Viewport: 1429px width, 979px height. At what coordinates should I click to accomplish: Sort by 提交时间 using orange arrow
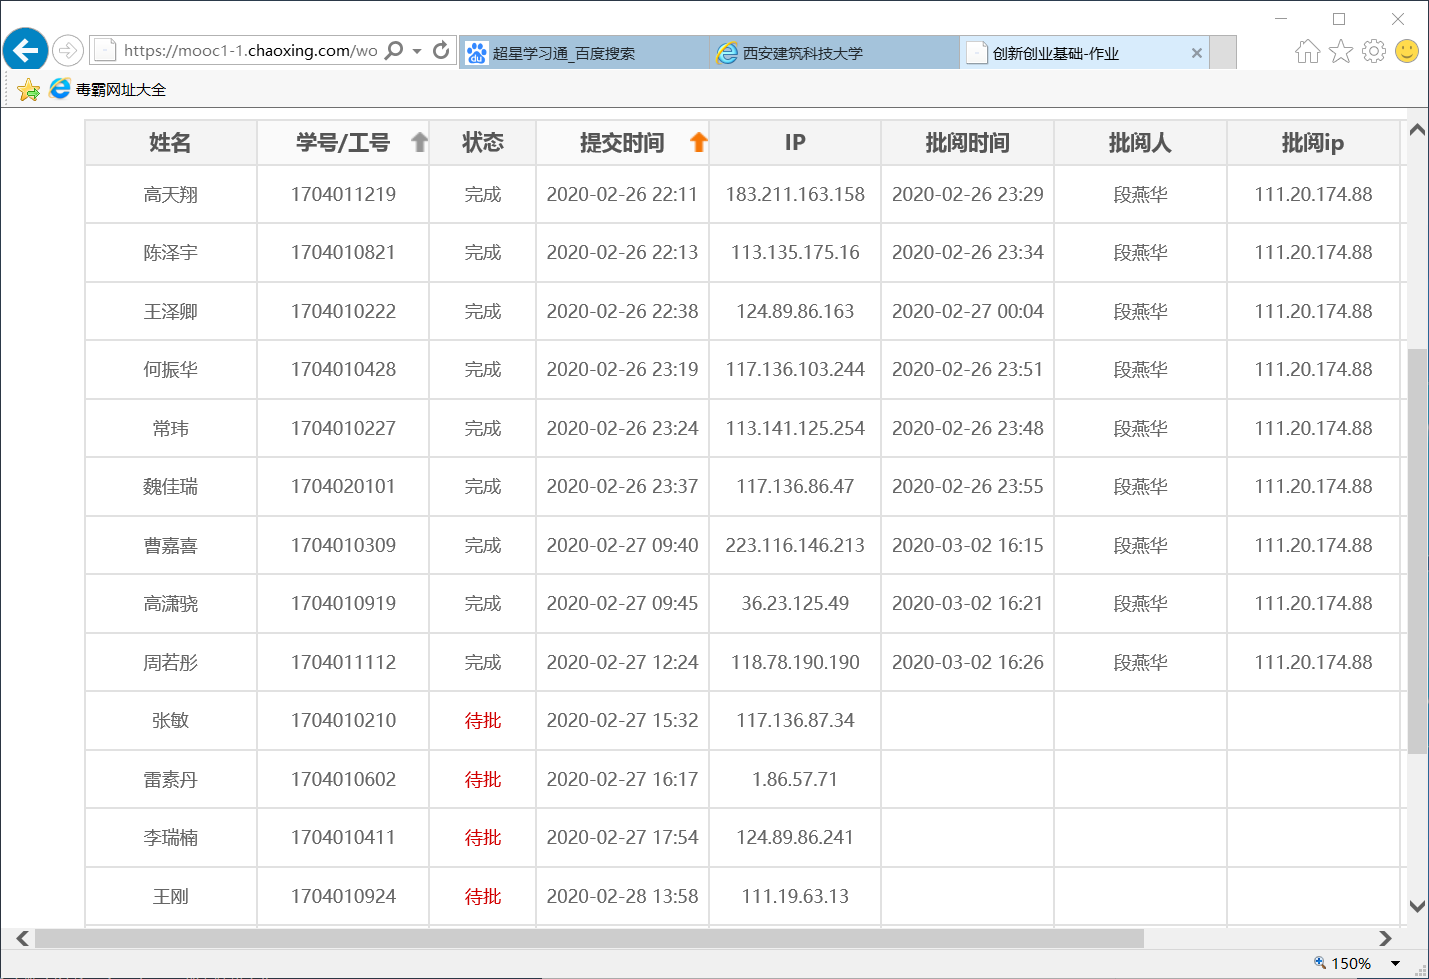(x=699, y=142)
